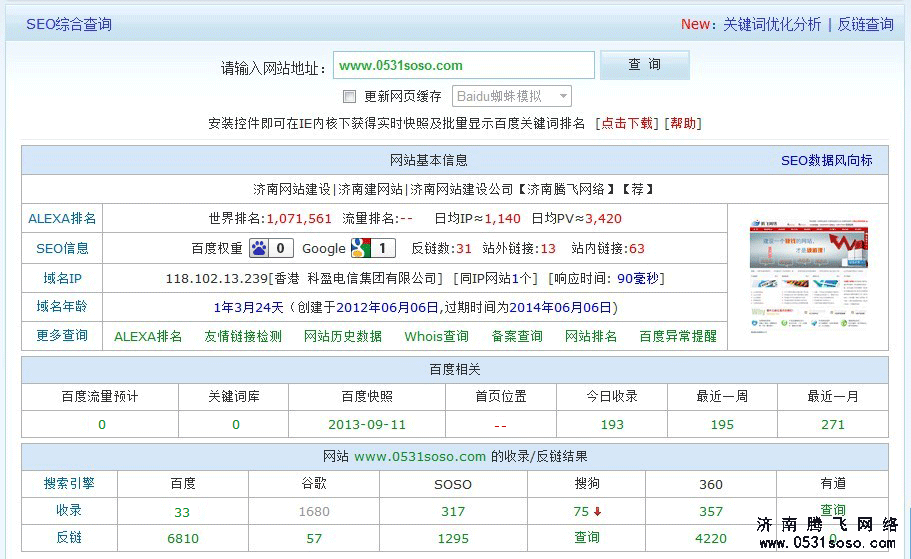Click 最近一周 value 195

pyautogui.click(x=722, y=425)
